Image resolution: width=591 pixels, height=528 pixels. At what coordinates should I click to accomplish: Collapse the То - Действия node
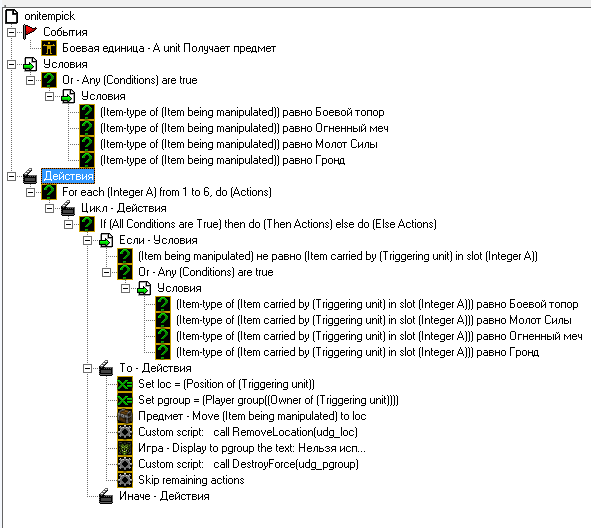87,368
